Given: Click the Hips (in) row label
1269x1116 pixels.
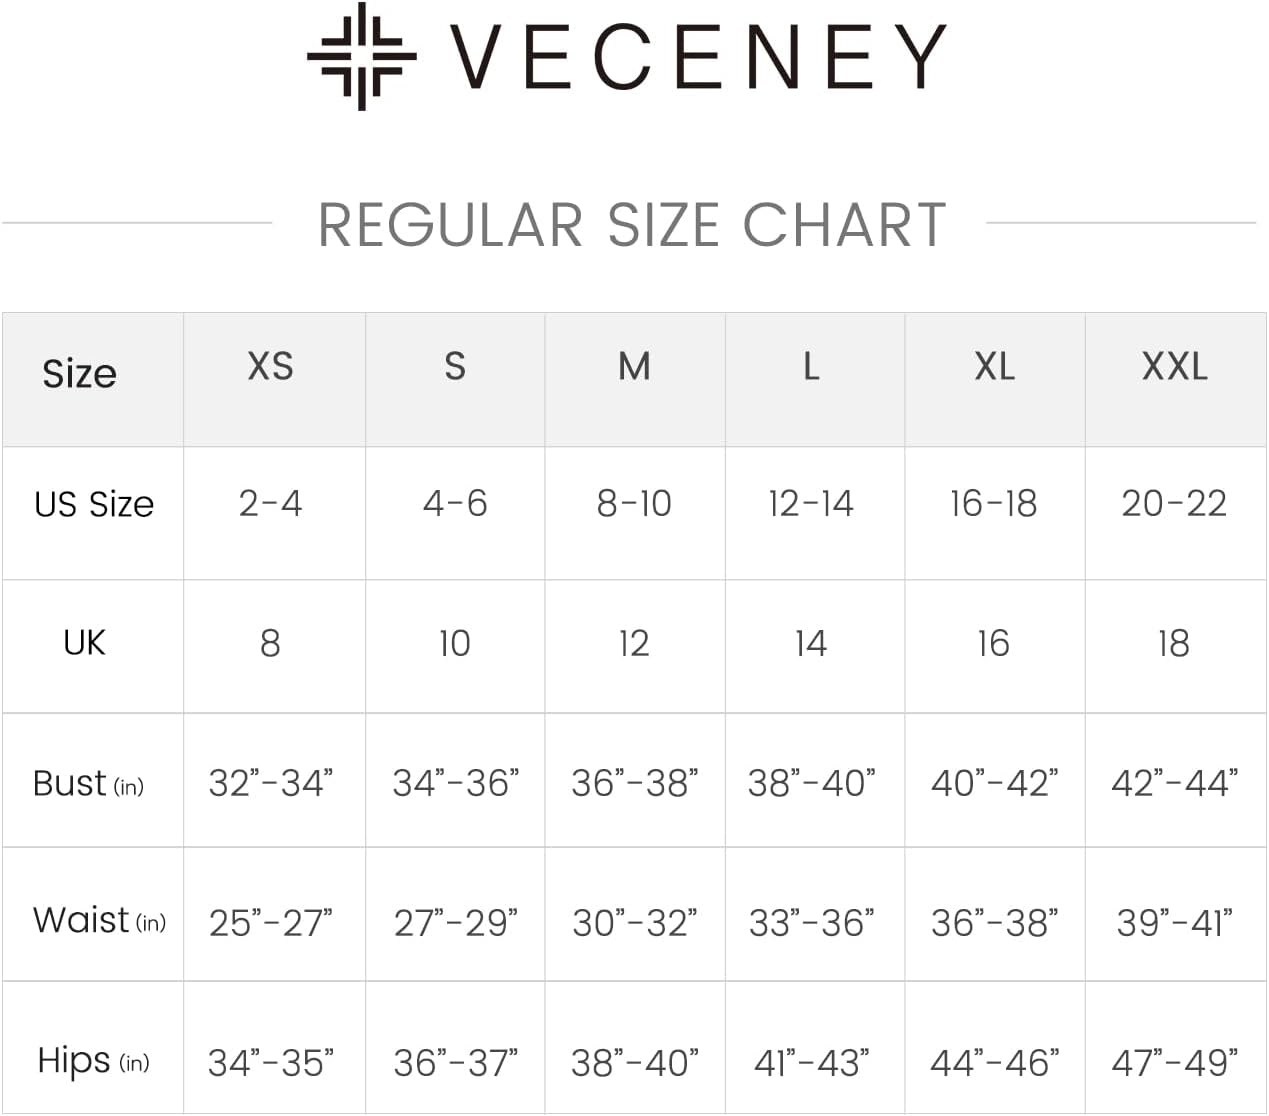Looking at the screenshot, I should (x=93, y=1060).
